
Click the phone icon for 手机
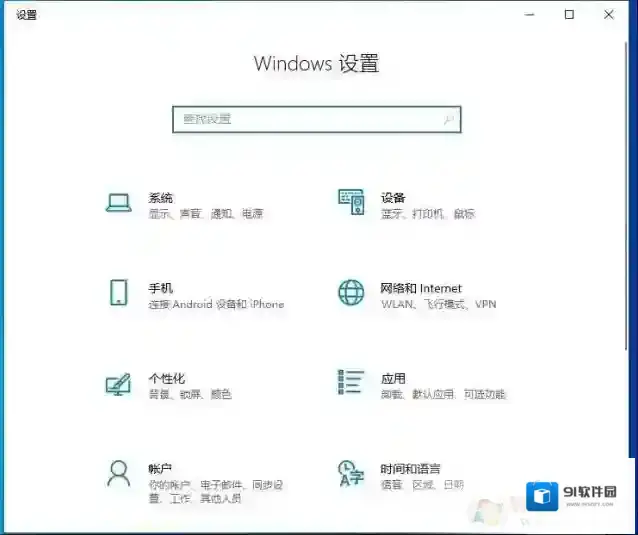point(119,293)
